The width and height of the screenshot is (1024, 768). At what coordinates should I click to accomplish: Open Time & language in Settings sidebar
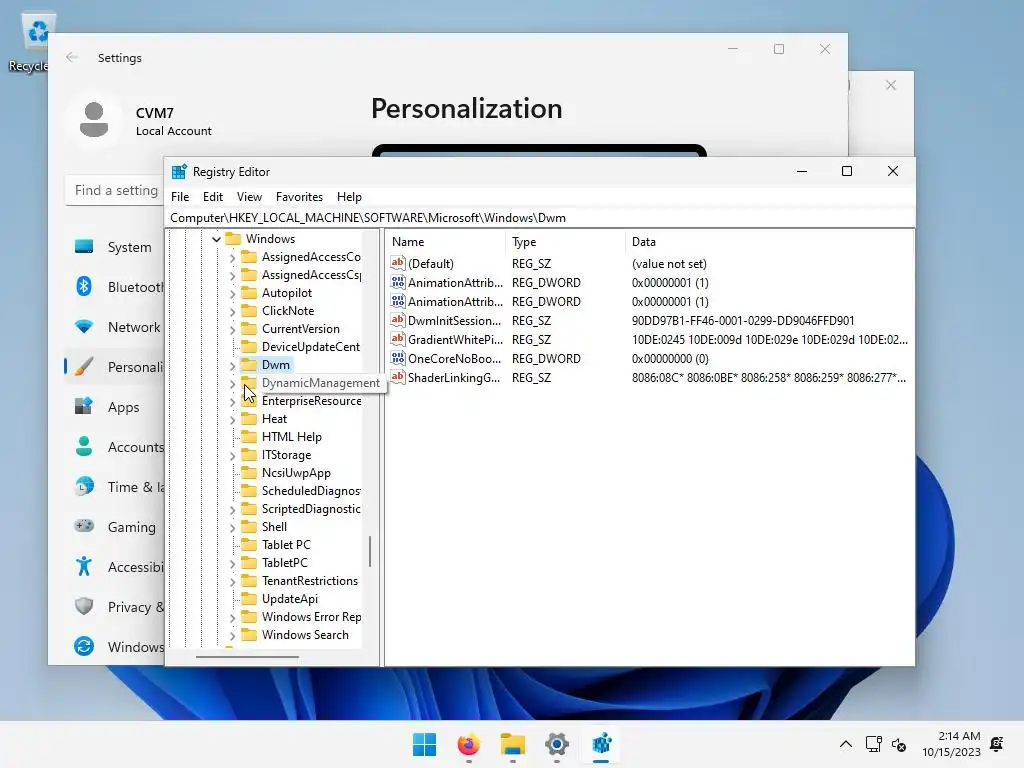click(114, 487)
